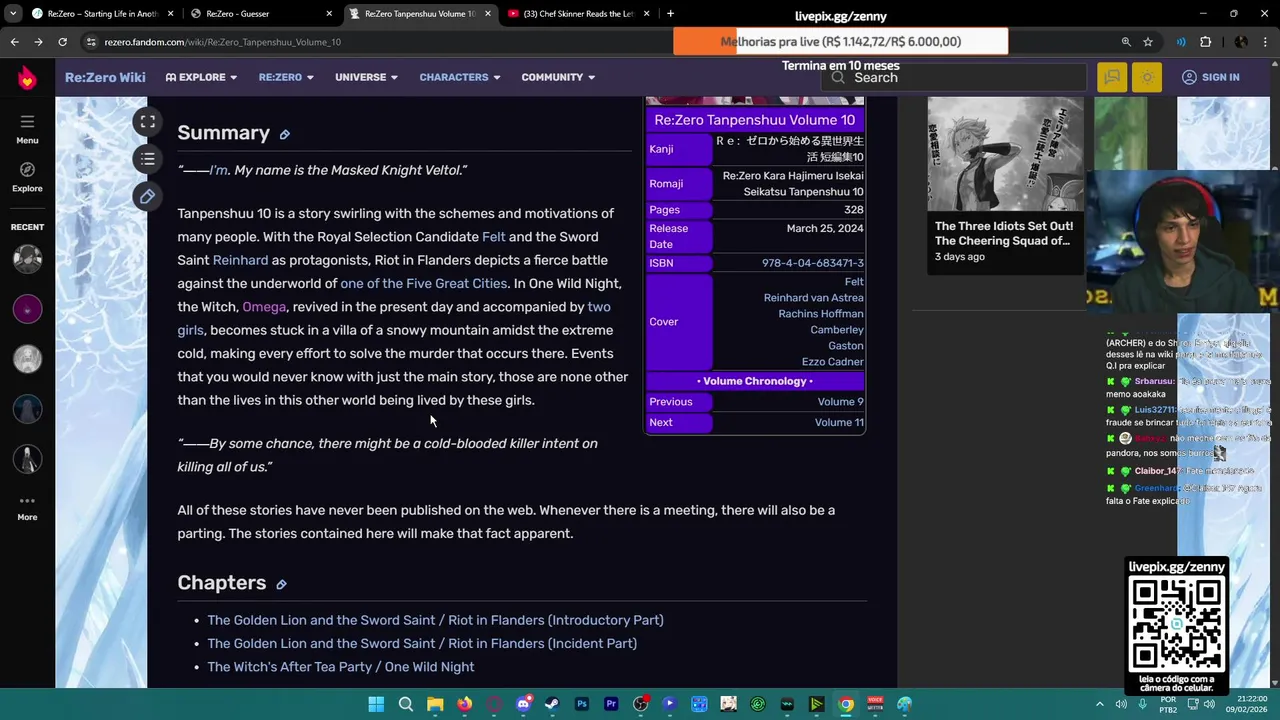The width and height of the screenshot is (1280, 720).
Task: Expand the UNIVERSE dropdown menu
Action: [x=366, y=77]
